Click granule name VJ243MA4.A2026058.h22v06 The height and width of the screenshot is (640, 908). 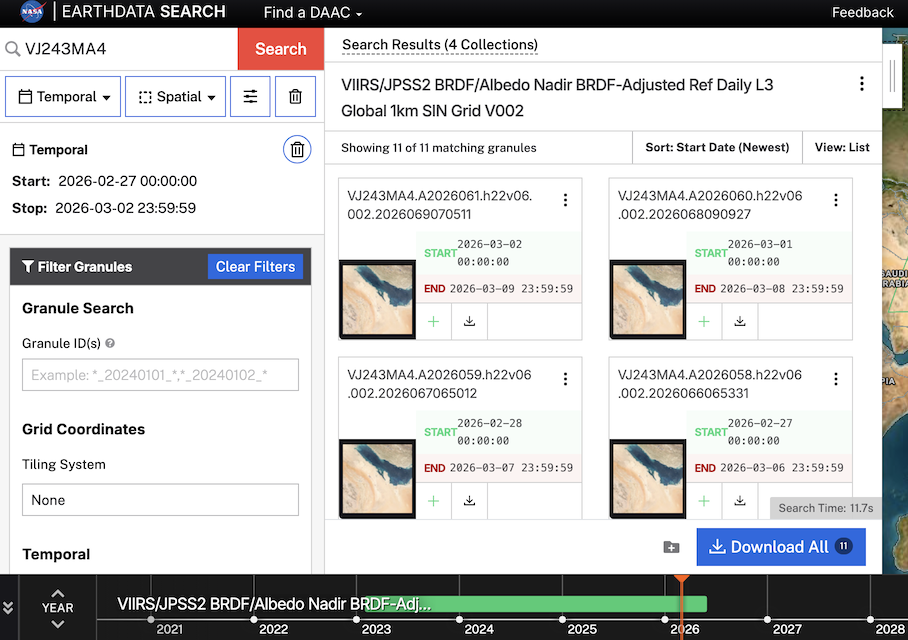tap(710, 384)
